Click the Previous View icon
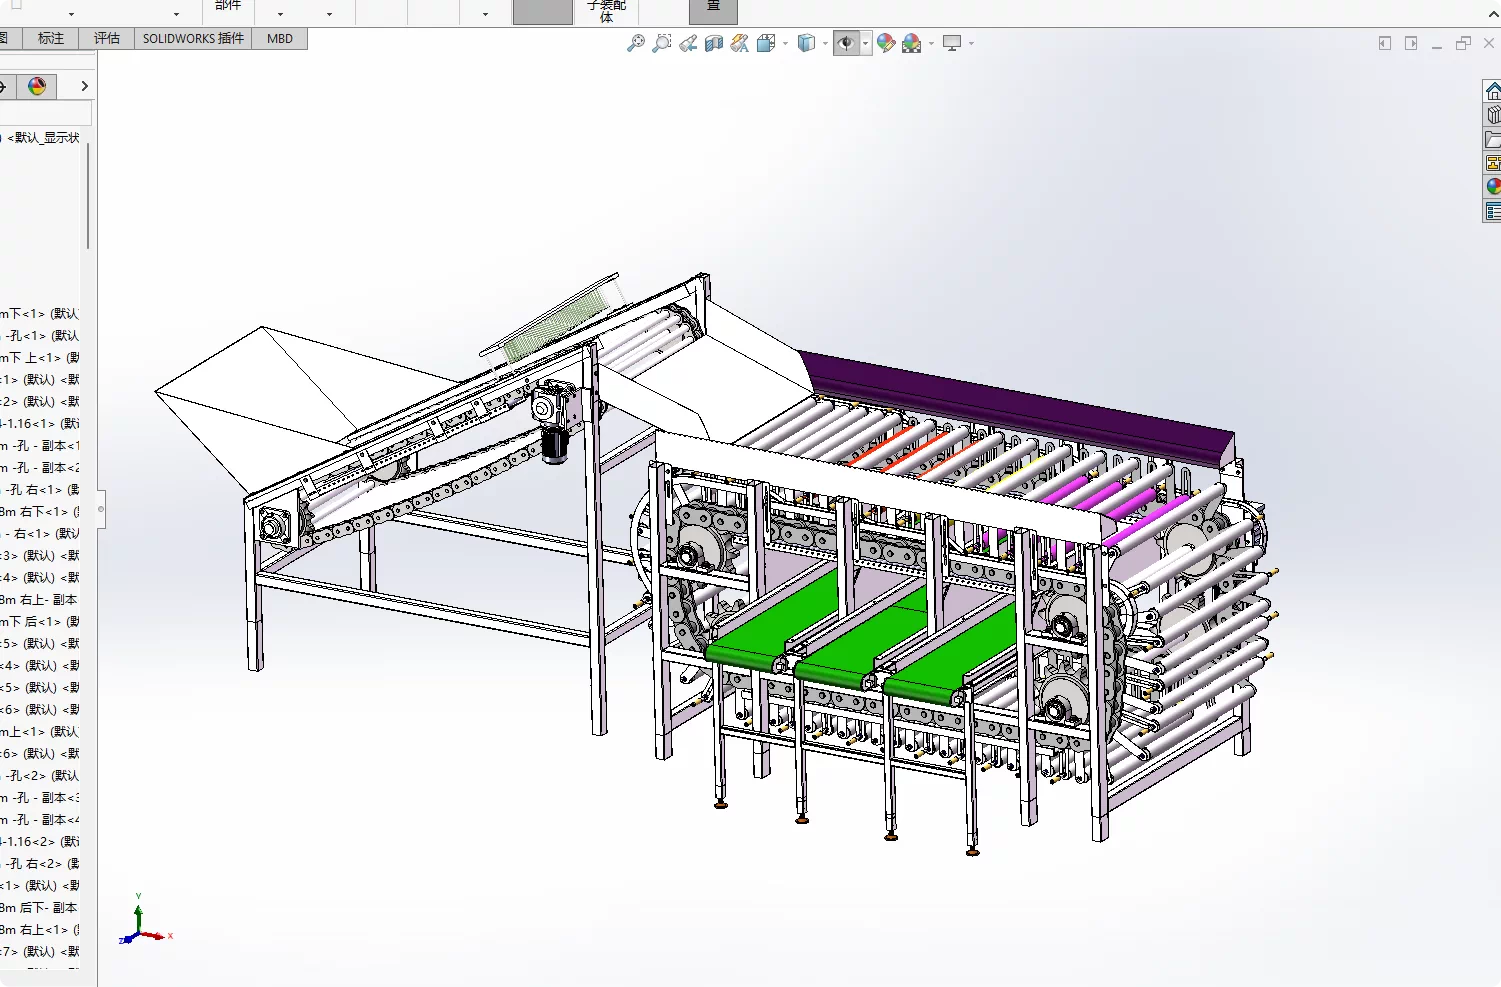This screenshot has height=987, width=1501. click(688, 43)
